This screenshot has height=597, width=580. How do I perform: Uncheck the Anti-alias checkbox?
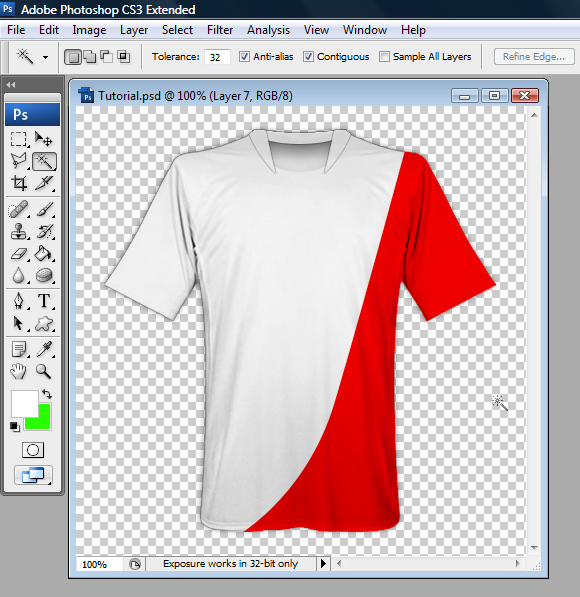244,57
